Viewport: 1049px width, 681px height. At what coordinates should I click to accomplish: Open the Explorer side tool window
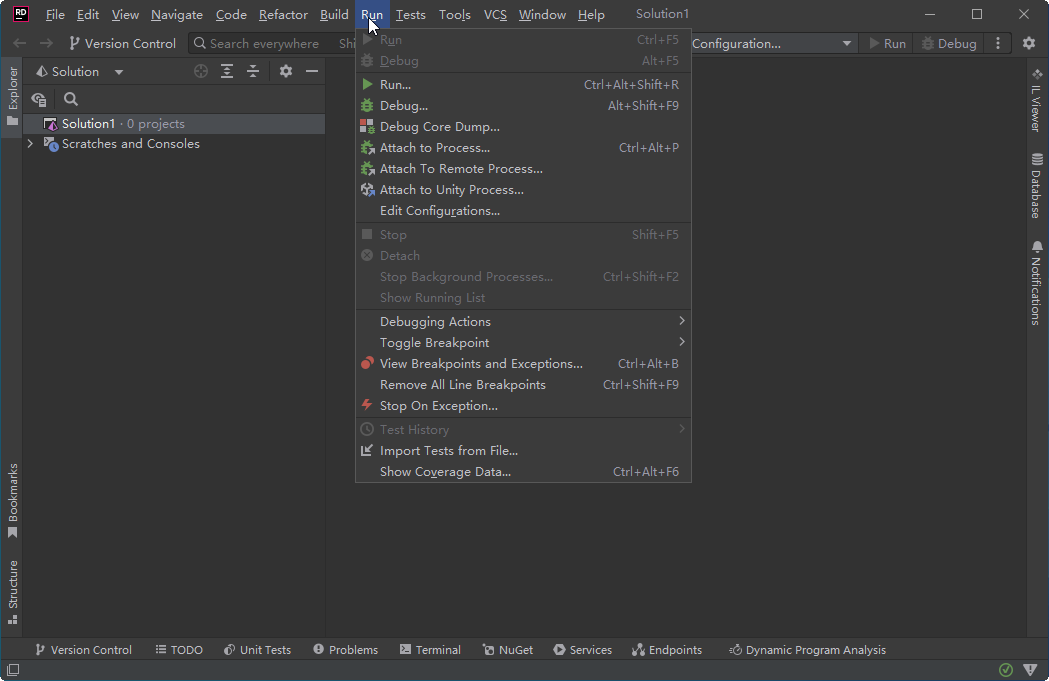tap(12, 98)
